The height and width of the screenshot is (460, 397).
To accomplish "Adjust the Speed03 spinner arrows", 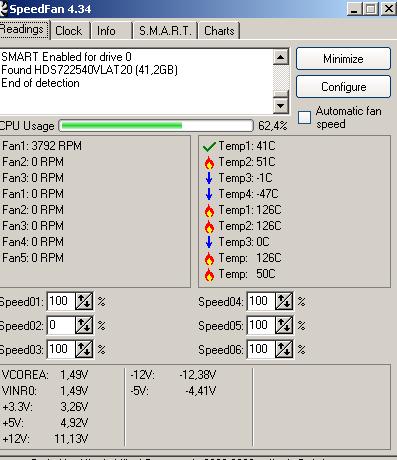I will pos(84,349).
